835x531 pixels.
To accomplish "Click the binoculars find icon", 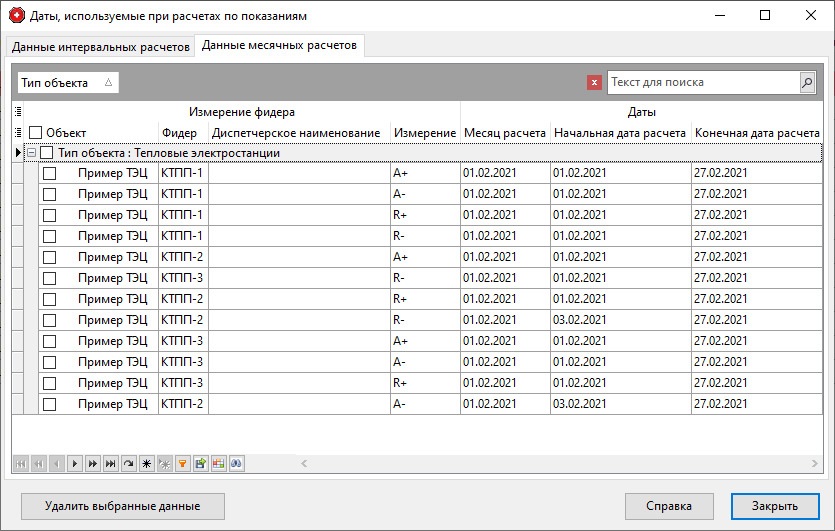I will (x=237, y=463).
